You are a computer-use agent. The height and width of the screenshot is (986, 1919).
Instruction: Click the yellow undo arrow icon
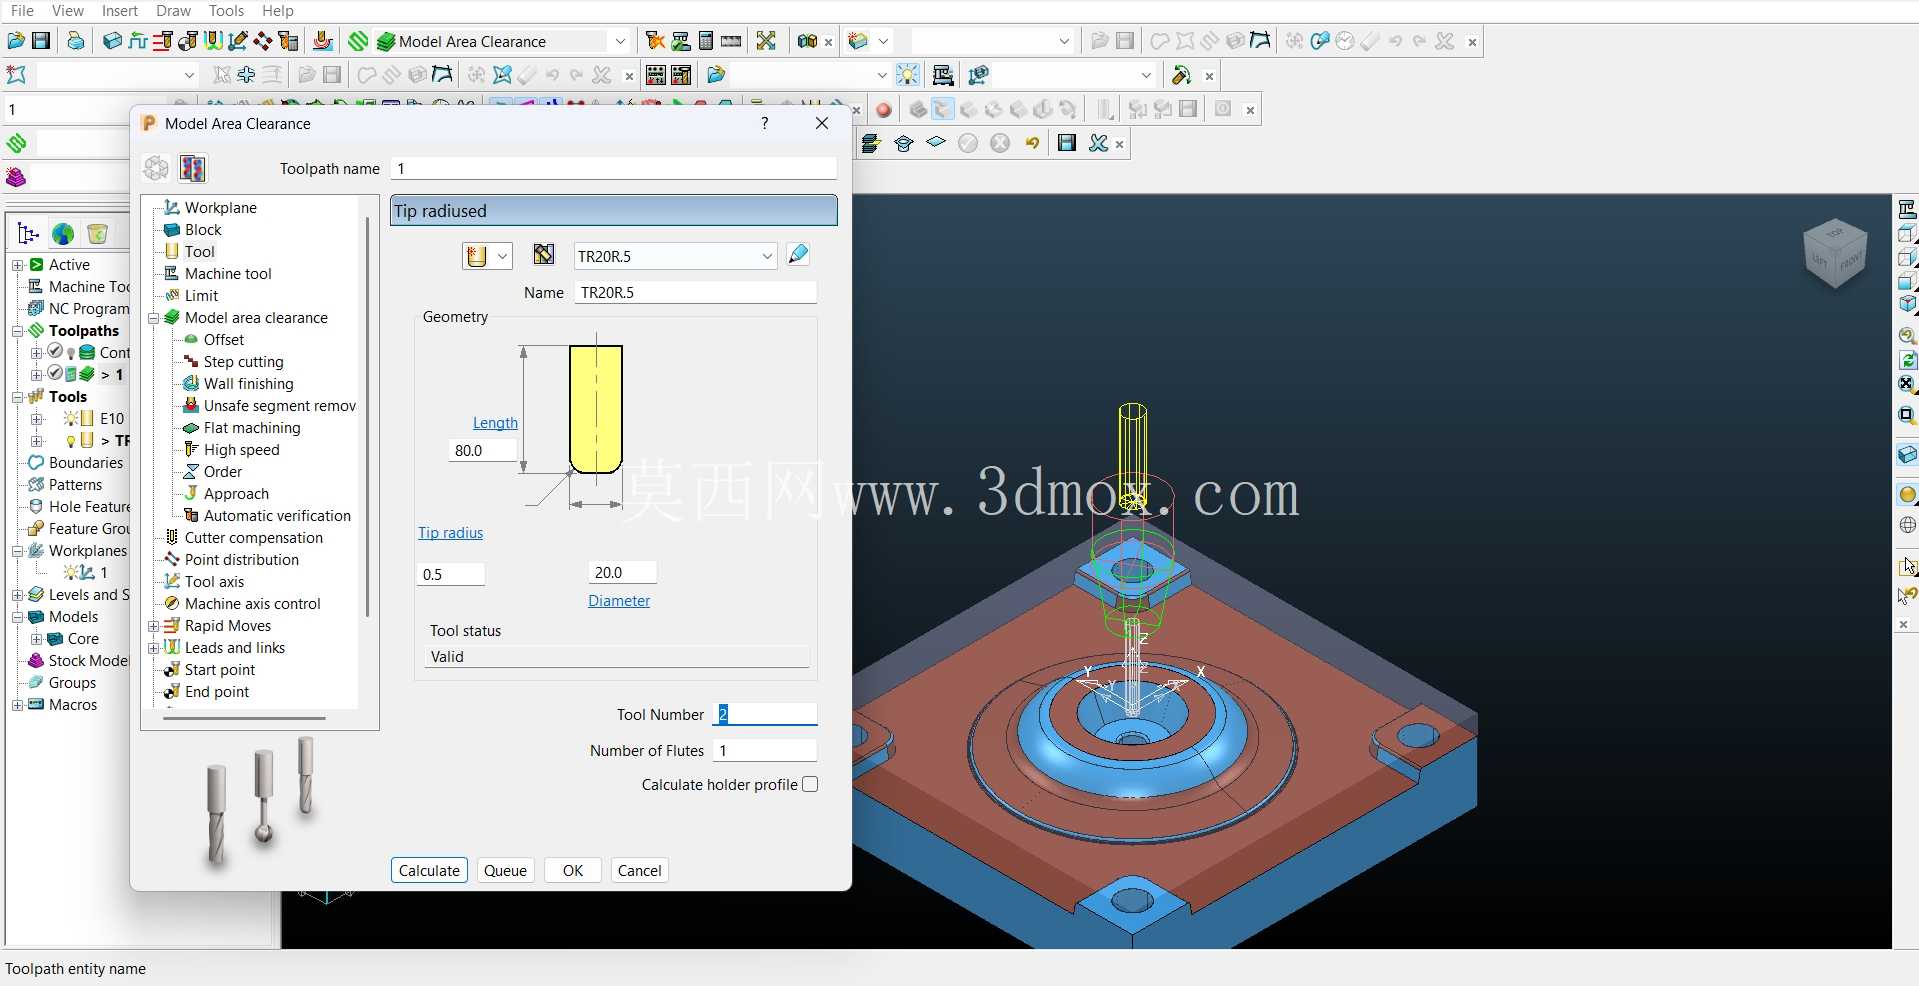[1032, 143]
